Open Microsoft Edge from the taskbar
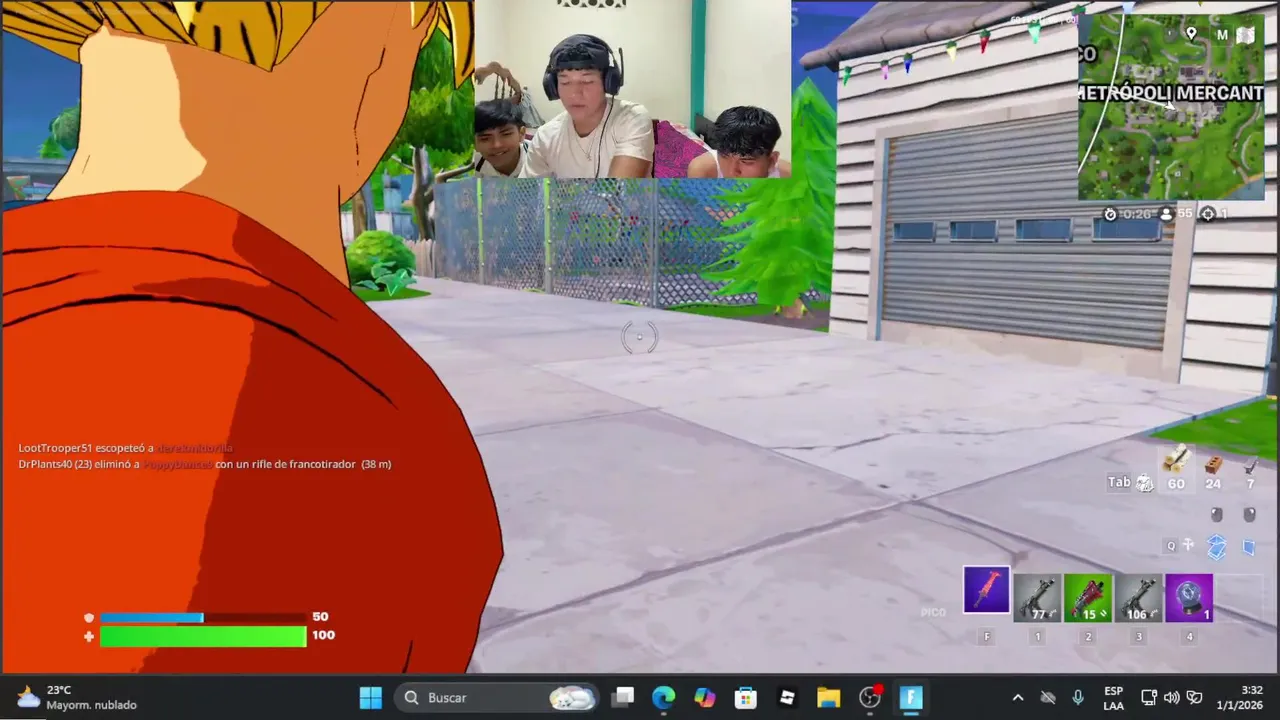The width and height of the screenshot is (1280, 720). [x=664, y=697]
